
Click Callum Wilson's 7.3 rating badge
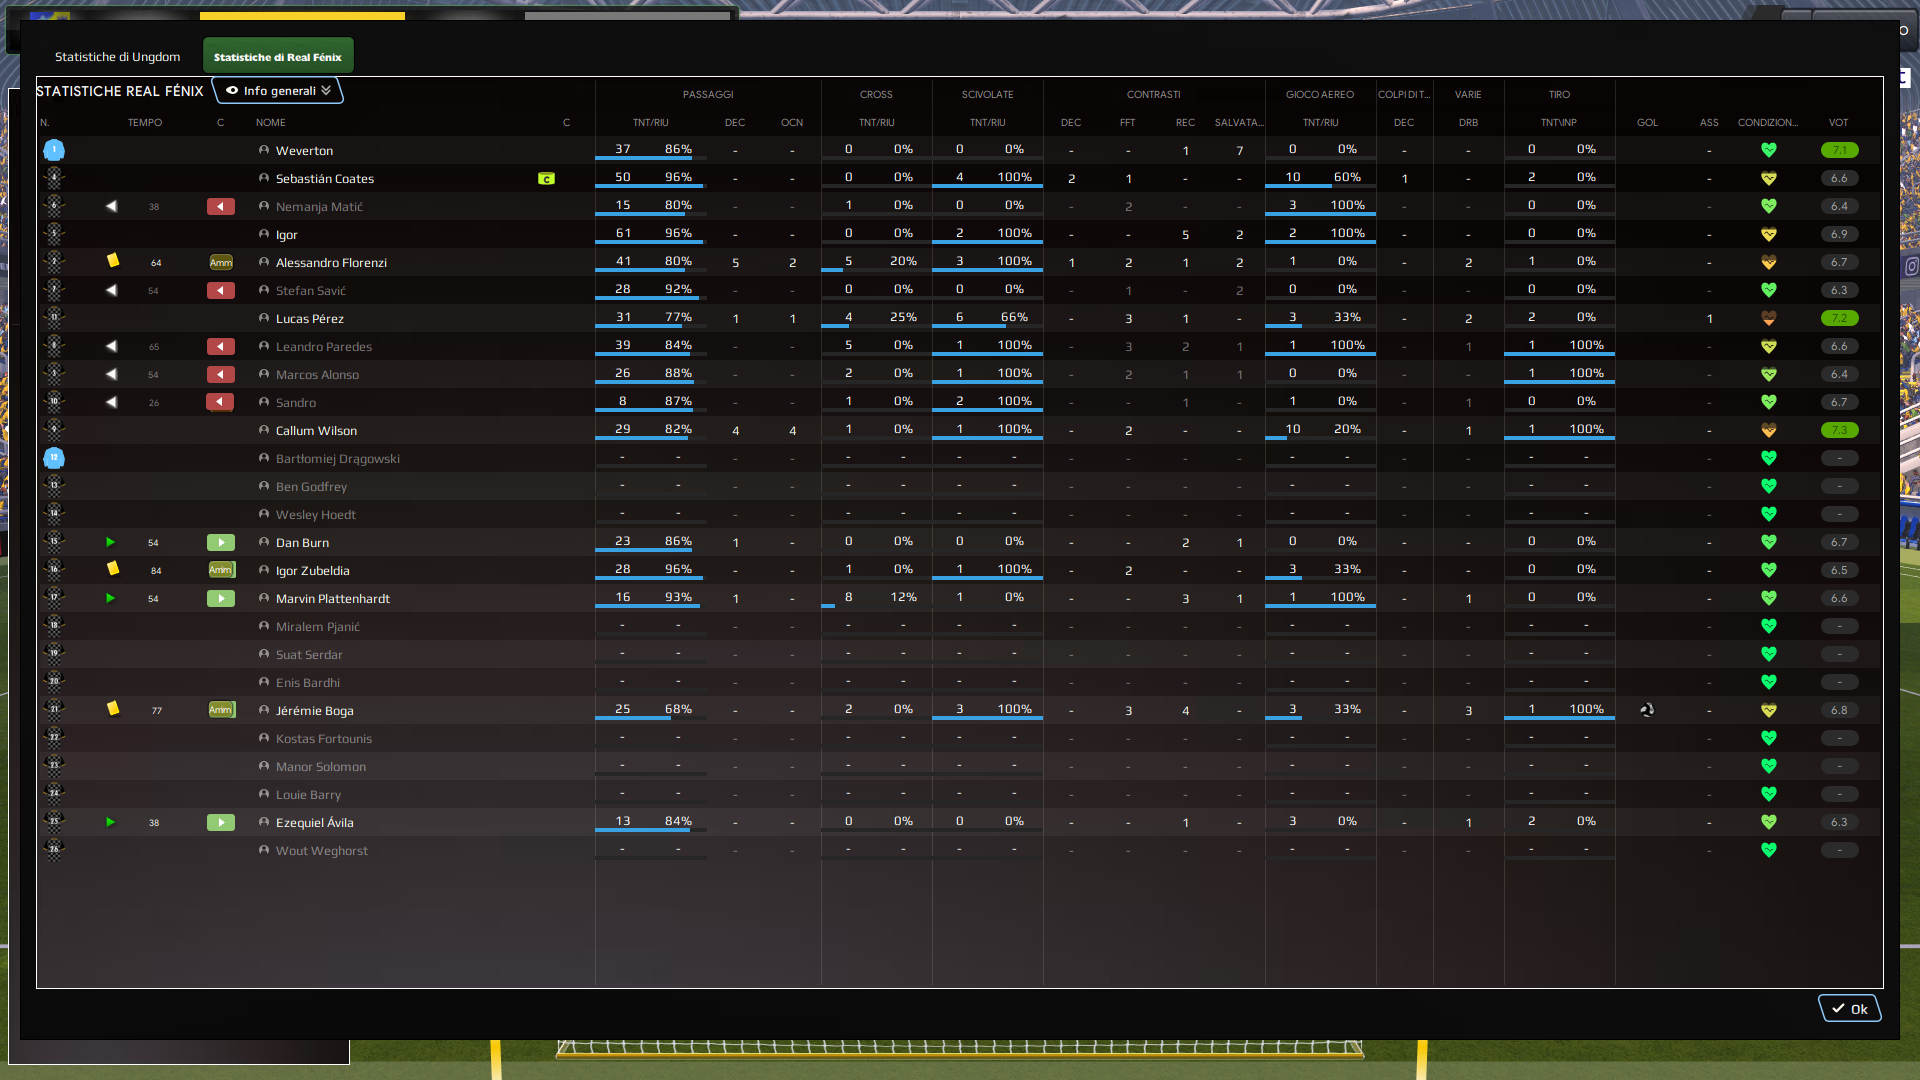[1839, 430]
